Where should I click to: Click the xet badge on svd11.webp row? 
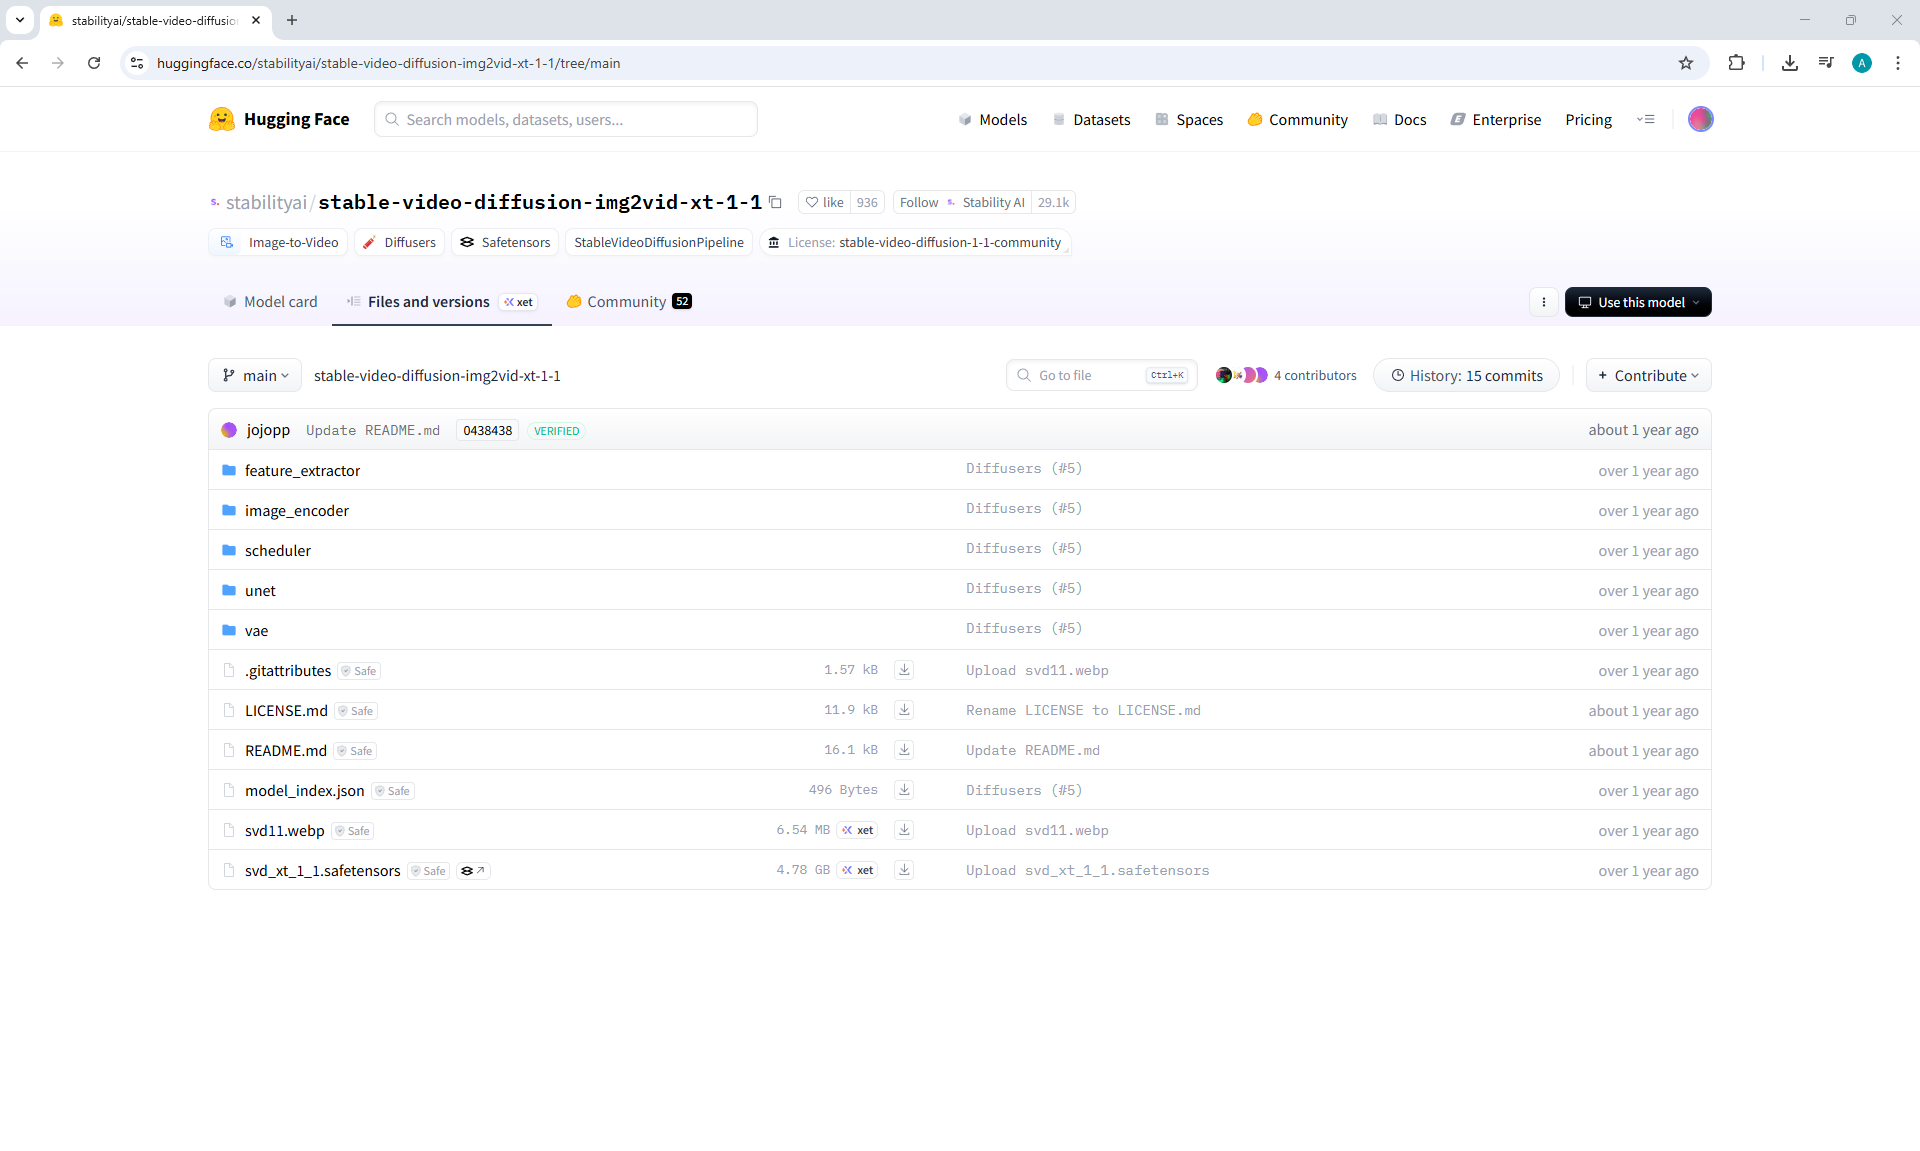click(x=858, y=830)
